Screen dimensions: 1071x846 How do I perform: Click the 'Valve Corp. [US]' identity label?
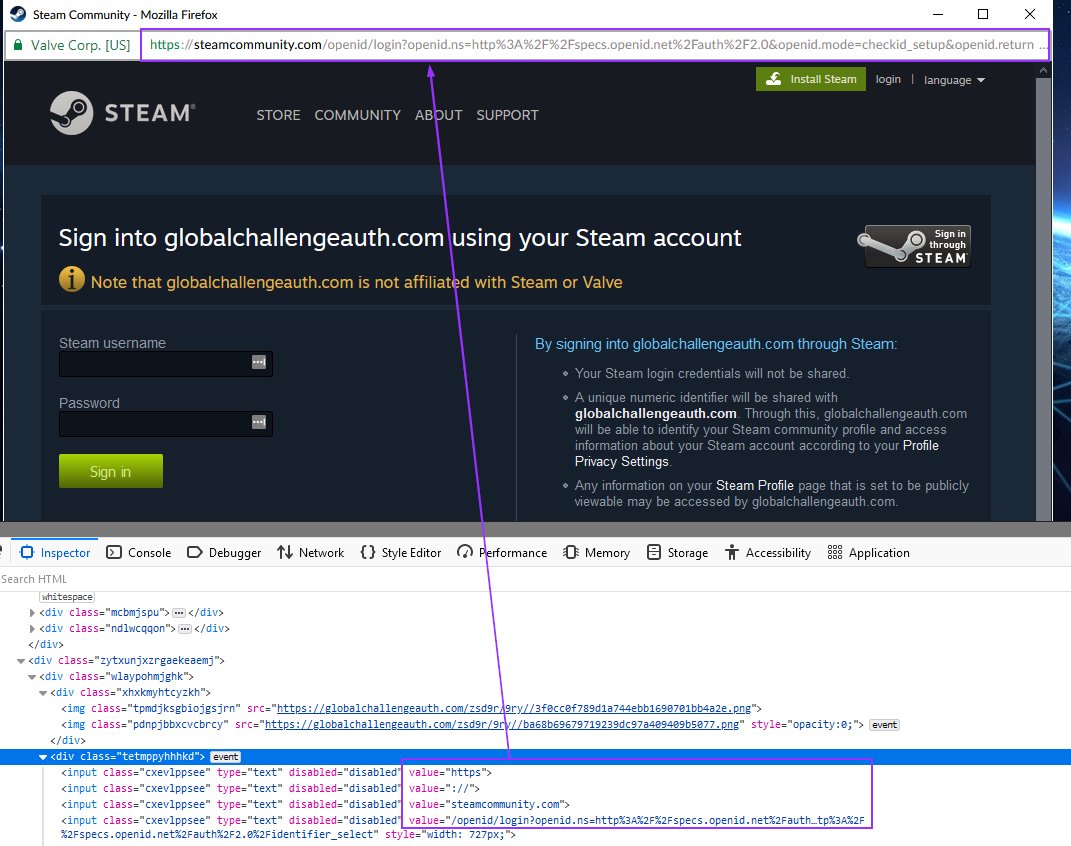coord(81,45)
